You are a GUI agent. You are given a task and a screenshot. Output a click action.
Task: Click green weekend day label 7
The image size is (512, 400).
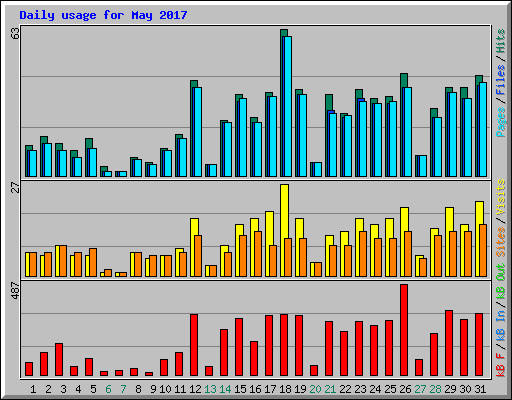click(123, 389)
